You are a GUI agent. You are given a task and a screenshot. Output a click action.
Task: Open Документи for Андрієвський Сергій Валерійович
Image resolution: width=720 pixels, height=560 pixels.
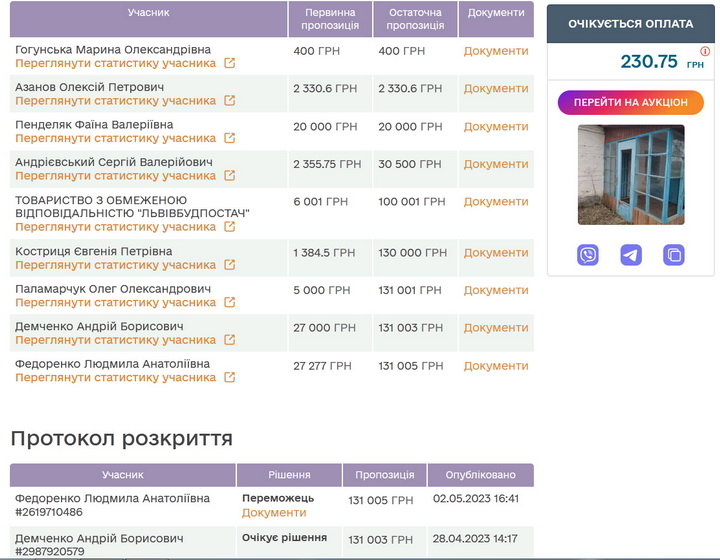pyautogui.click(x=496, y=164)
